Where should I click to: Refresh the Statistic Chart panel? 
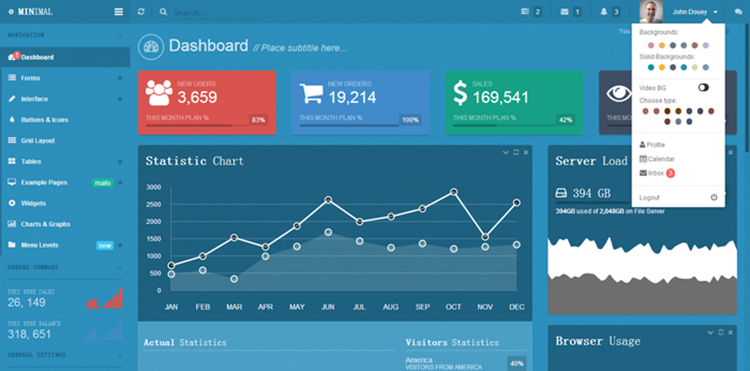[x=516, y=153]
